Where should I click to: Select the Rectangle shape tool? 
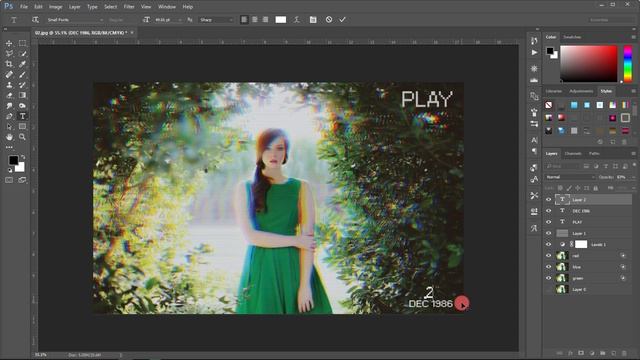22,127
